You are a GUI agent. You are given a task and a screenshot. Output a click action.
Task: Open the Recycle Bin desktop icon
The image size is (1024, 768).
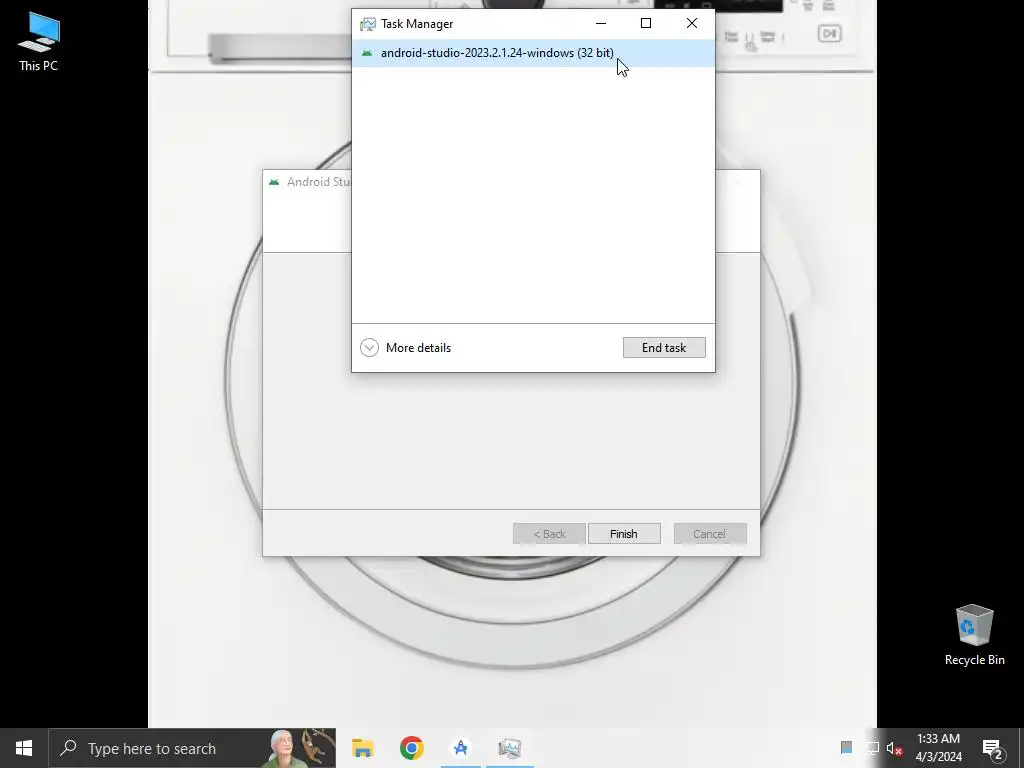[974, 635]
